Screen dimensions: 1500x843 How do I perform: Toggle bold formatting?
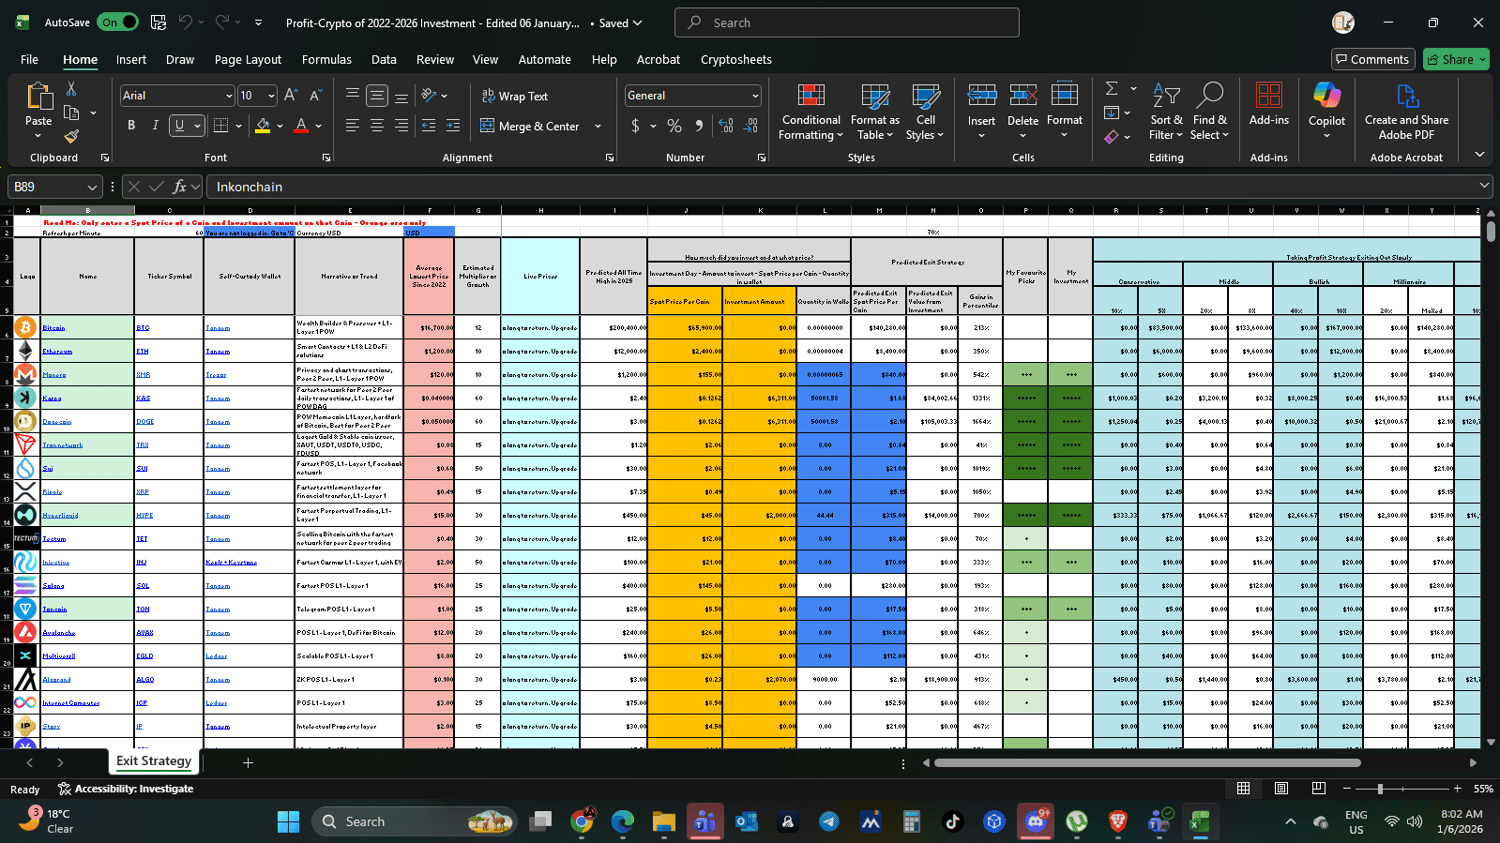(131, 126)
